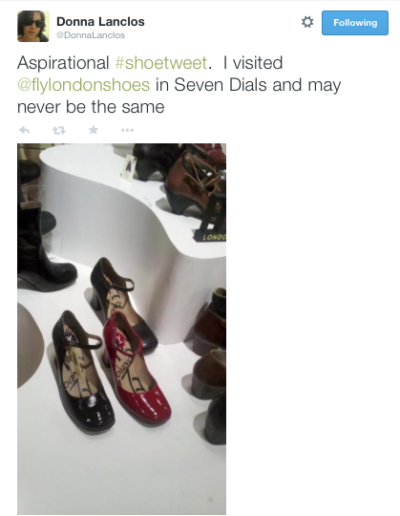400x516 pixels.
Task: Click the @DonnaLanclos handle
Action: point(91,35)
